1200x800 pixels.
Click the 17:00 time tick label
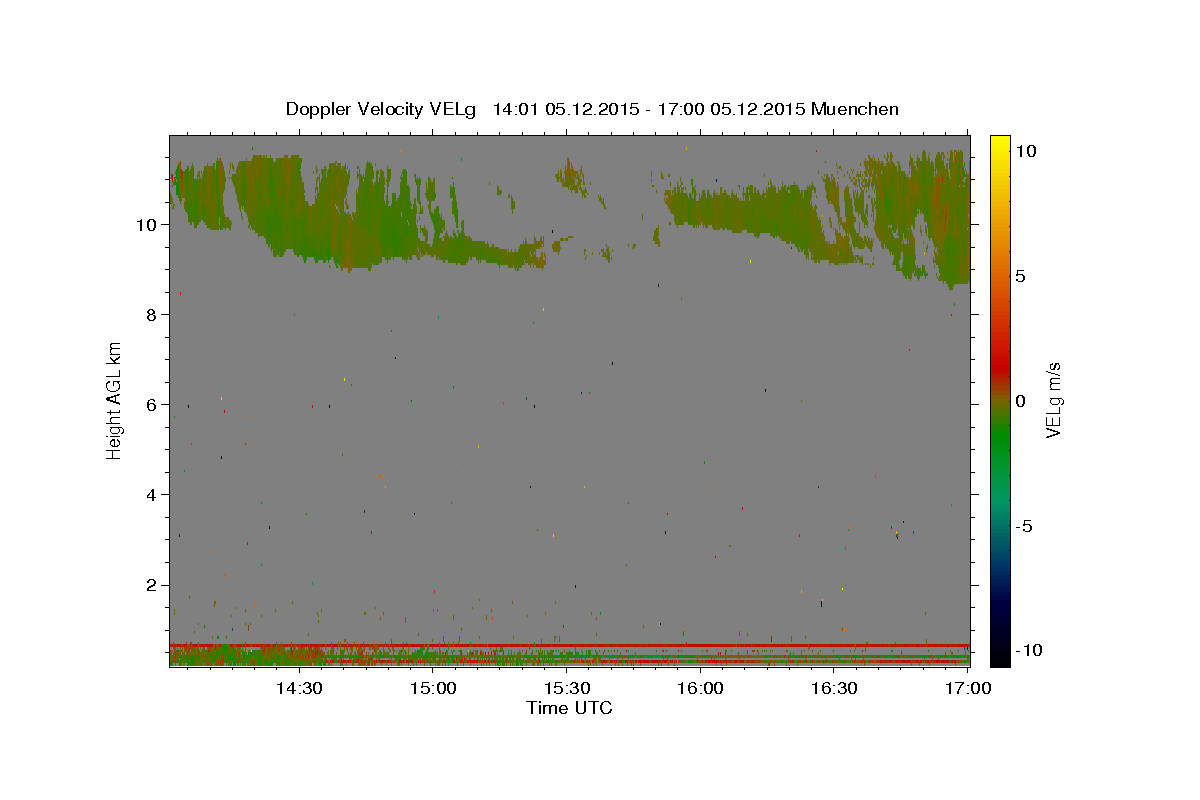tap(968, 688)
